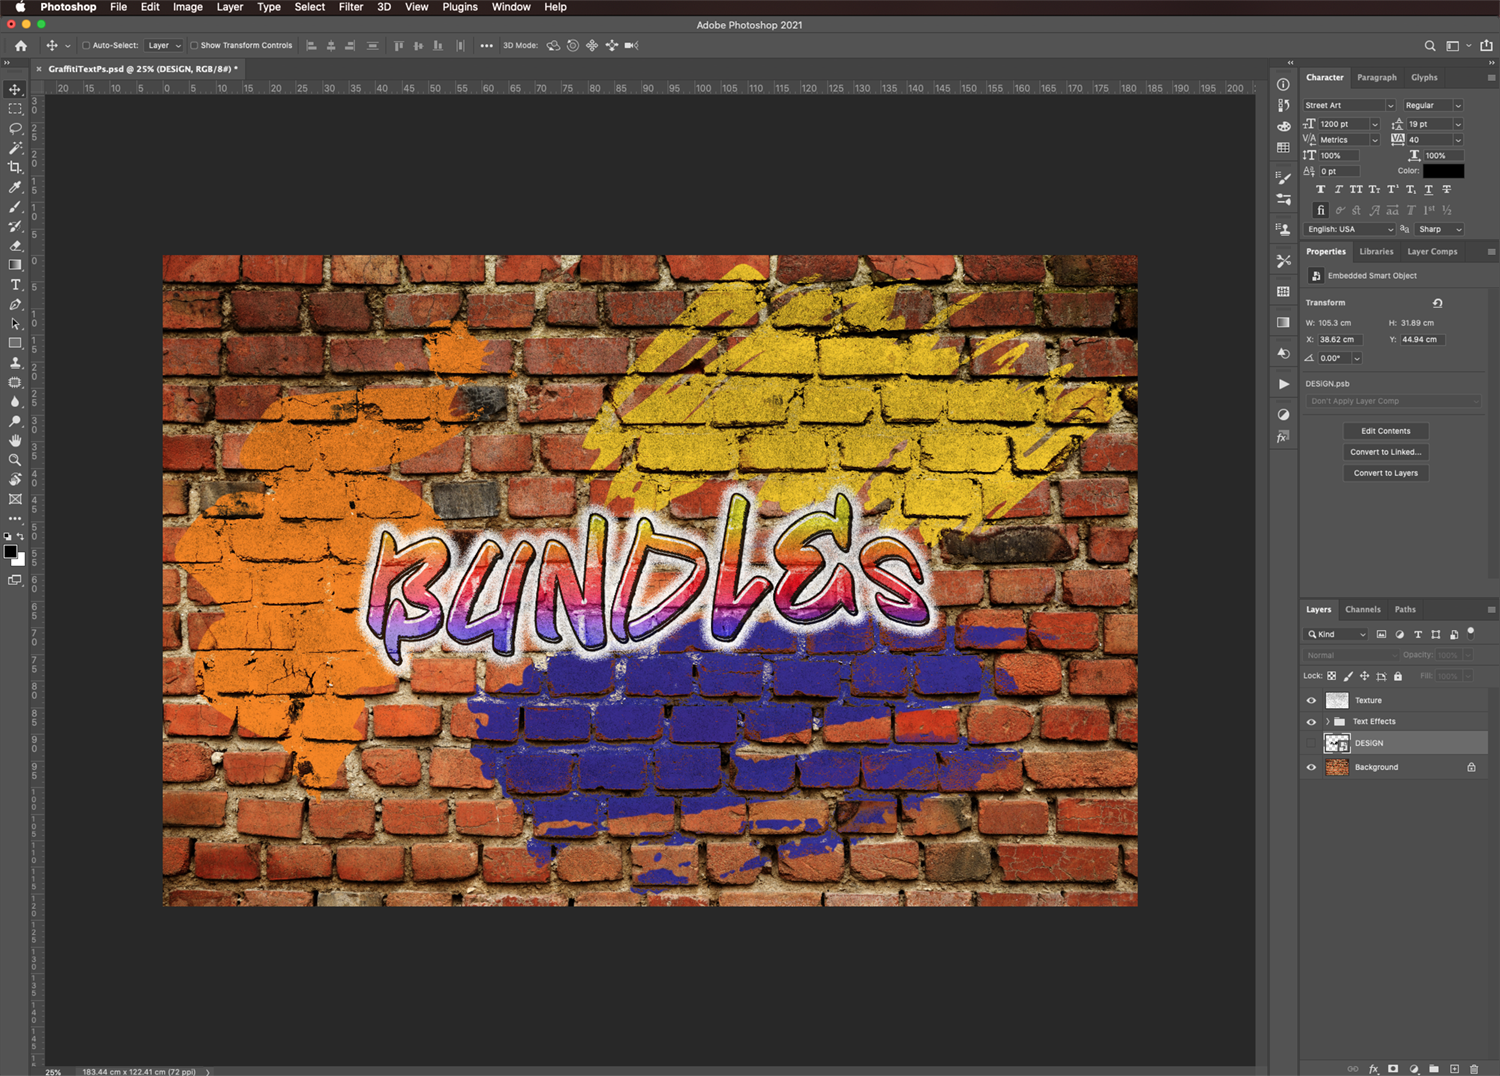The image size is (1500, 1076).
Task: Choose the Clone Stamp tool
Action: [x=15, y=360]
